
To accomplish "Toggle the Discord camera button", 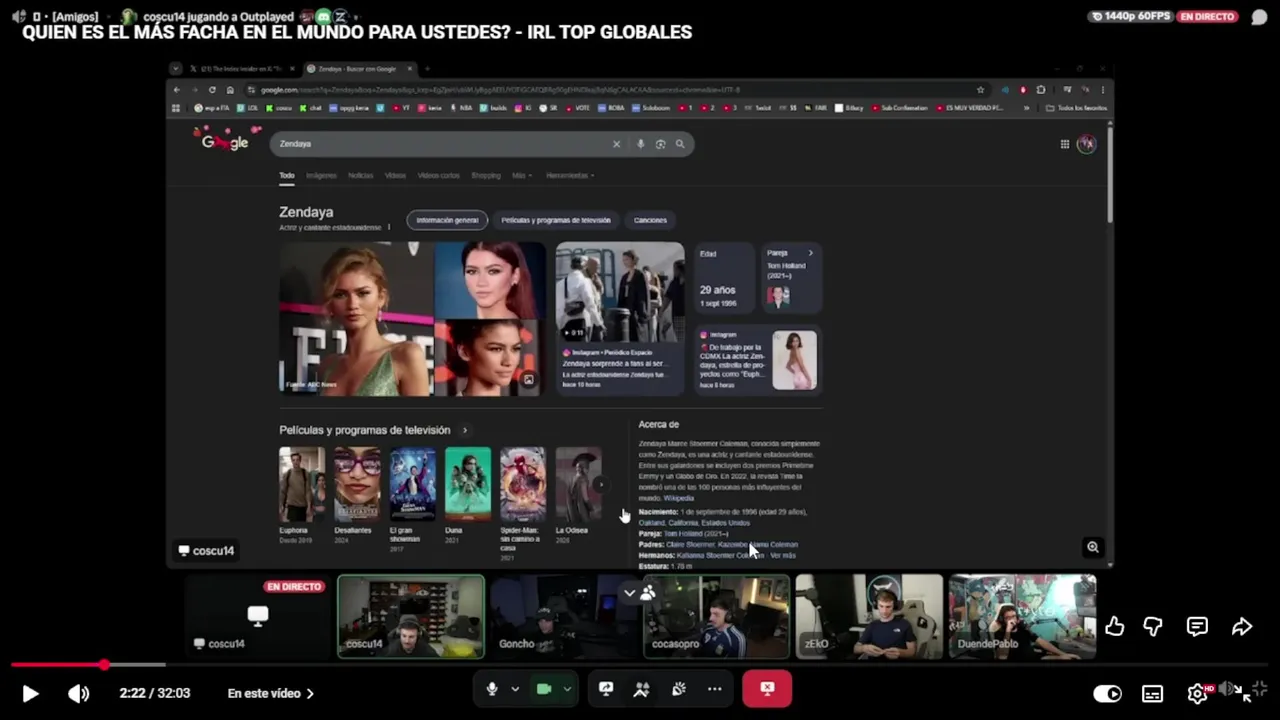I will tap(544, 688).
